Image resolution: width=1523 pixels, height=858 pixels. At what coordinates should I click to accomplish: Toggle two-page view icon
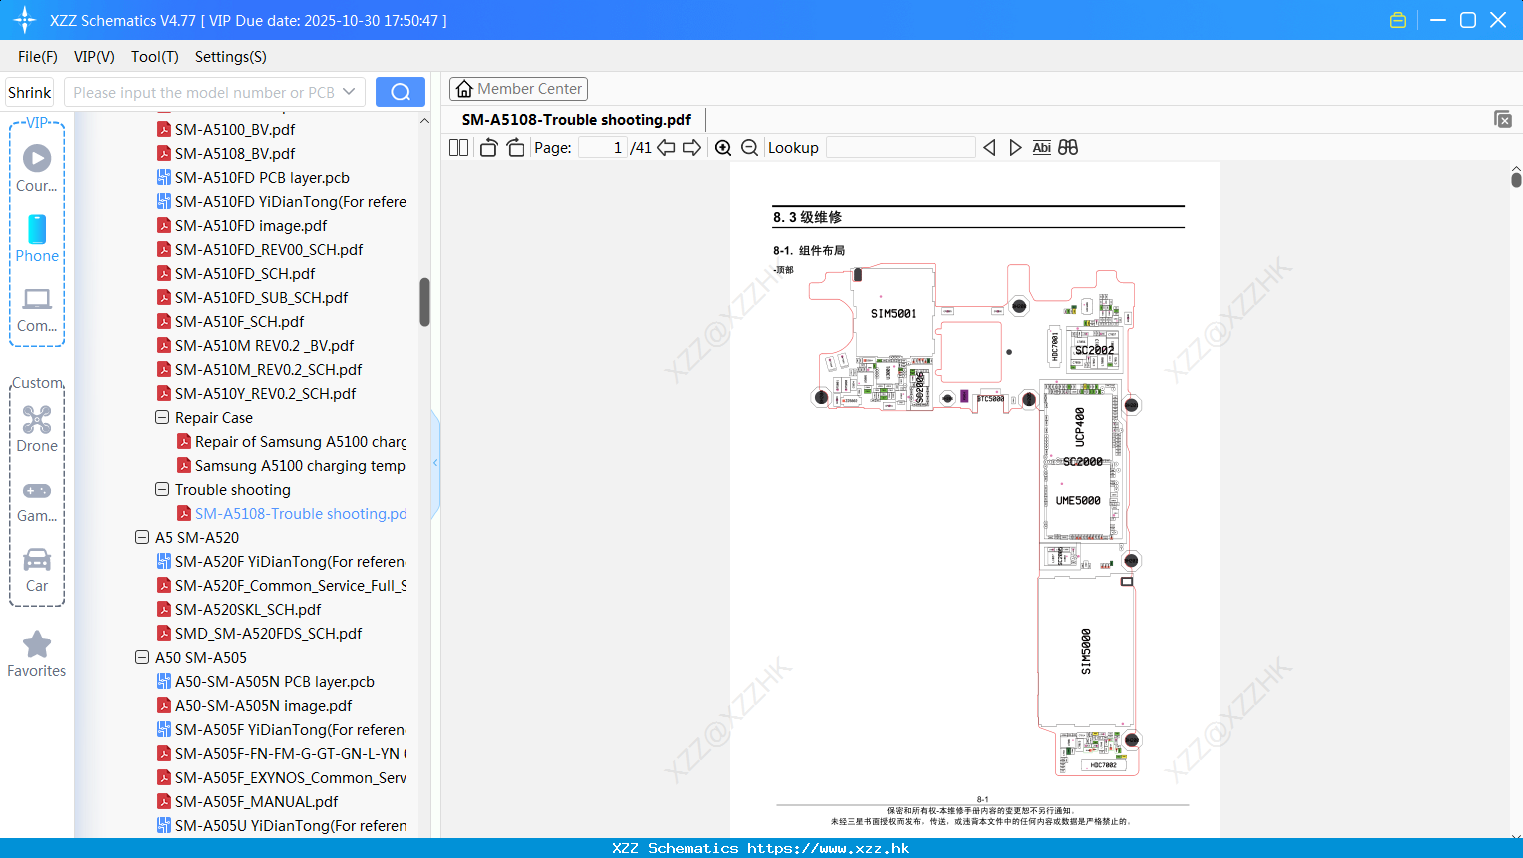tap(458, 147)
